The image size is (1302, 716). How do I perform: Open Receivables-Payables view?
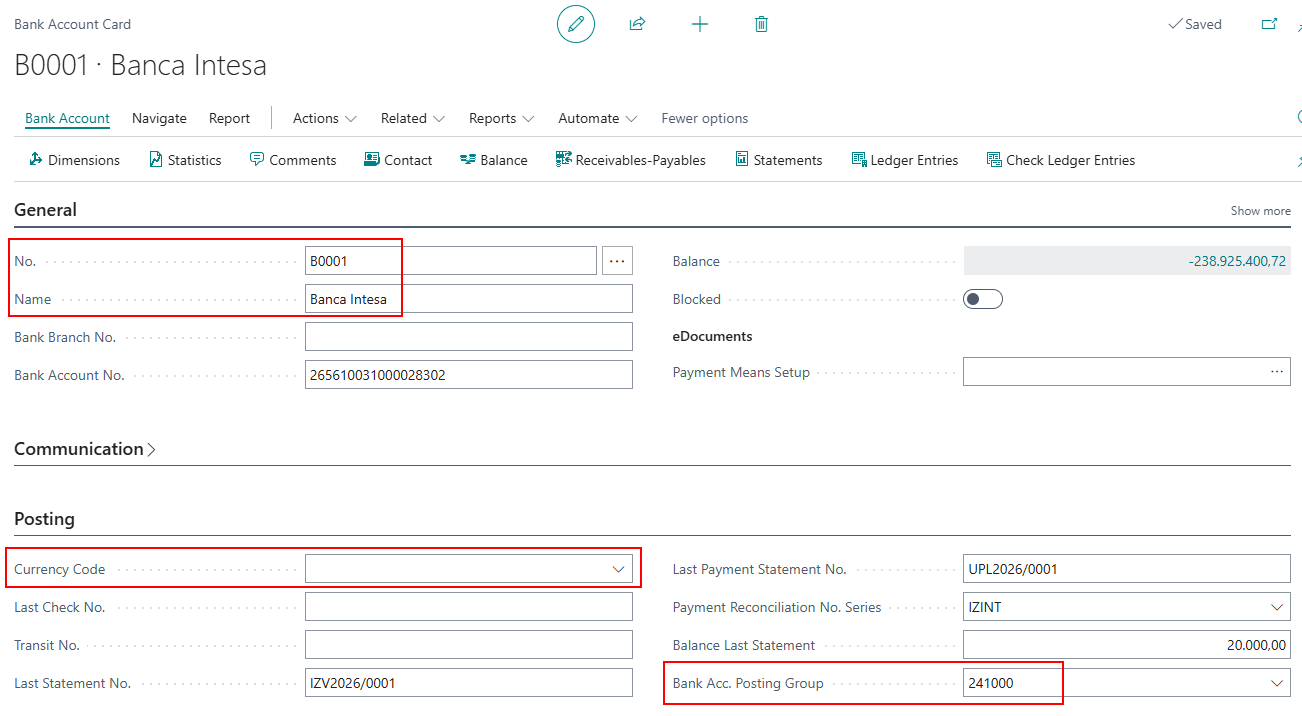(x=630, y=160)
